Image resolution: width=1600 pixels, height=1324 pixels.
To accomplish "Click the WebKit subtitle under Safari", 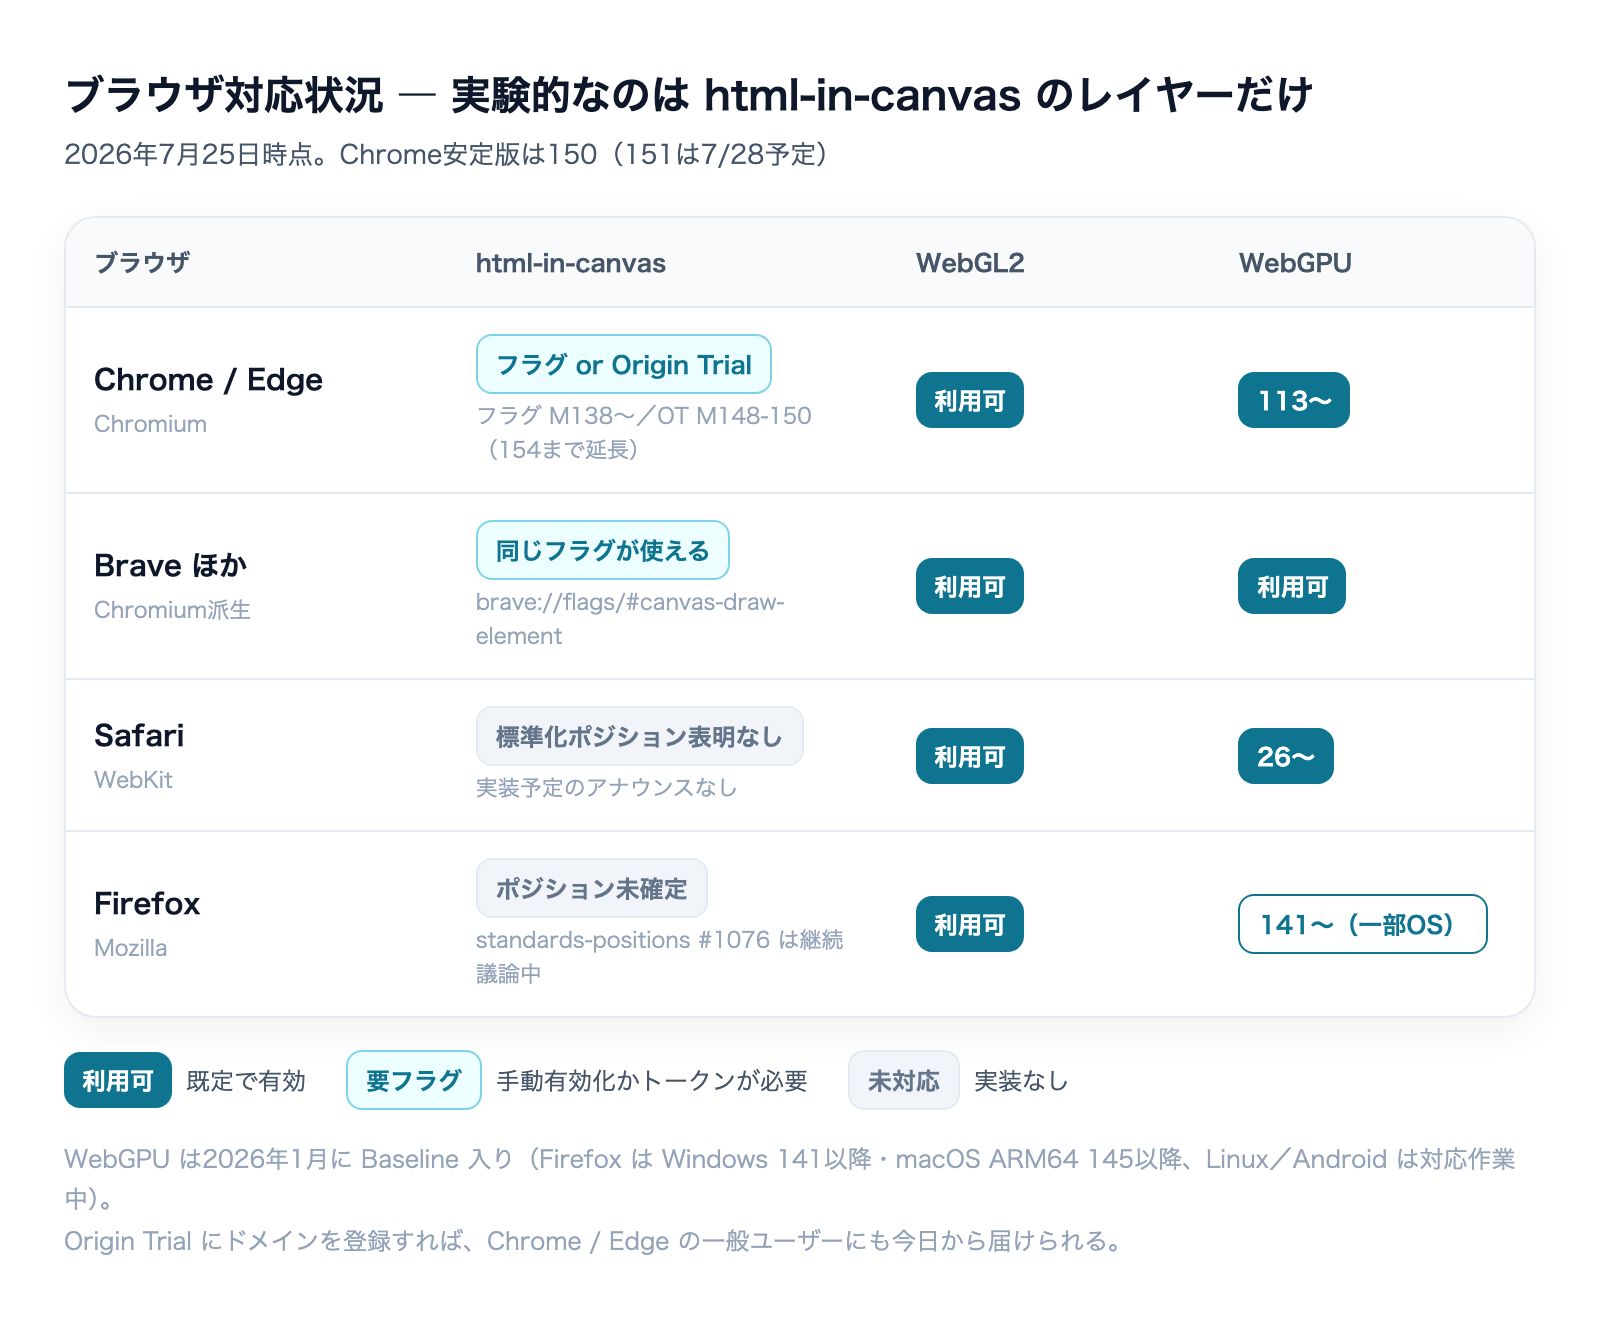I will click(133, 780).
